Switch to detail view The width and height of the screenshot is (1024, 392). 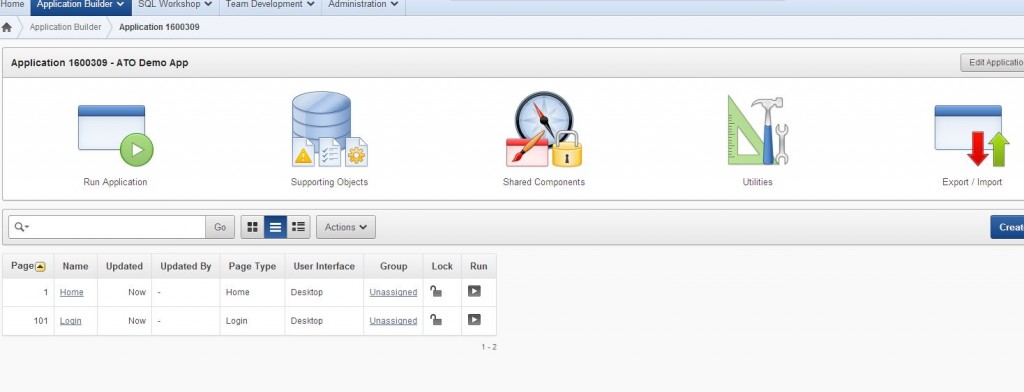298,227
